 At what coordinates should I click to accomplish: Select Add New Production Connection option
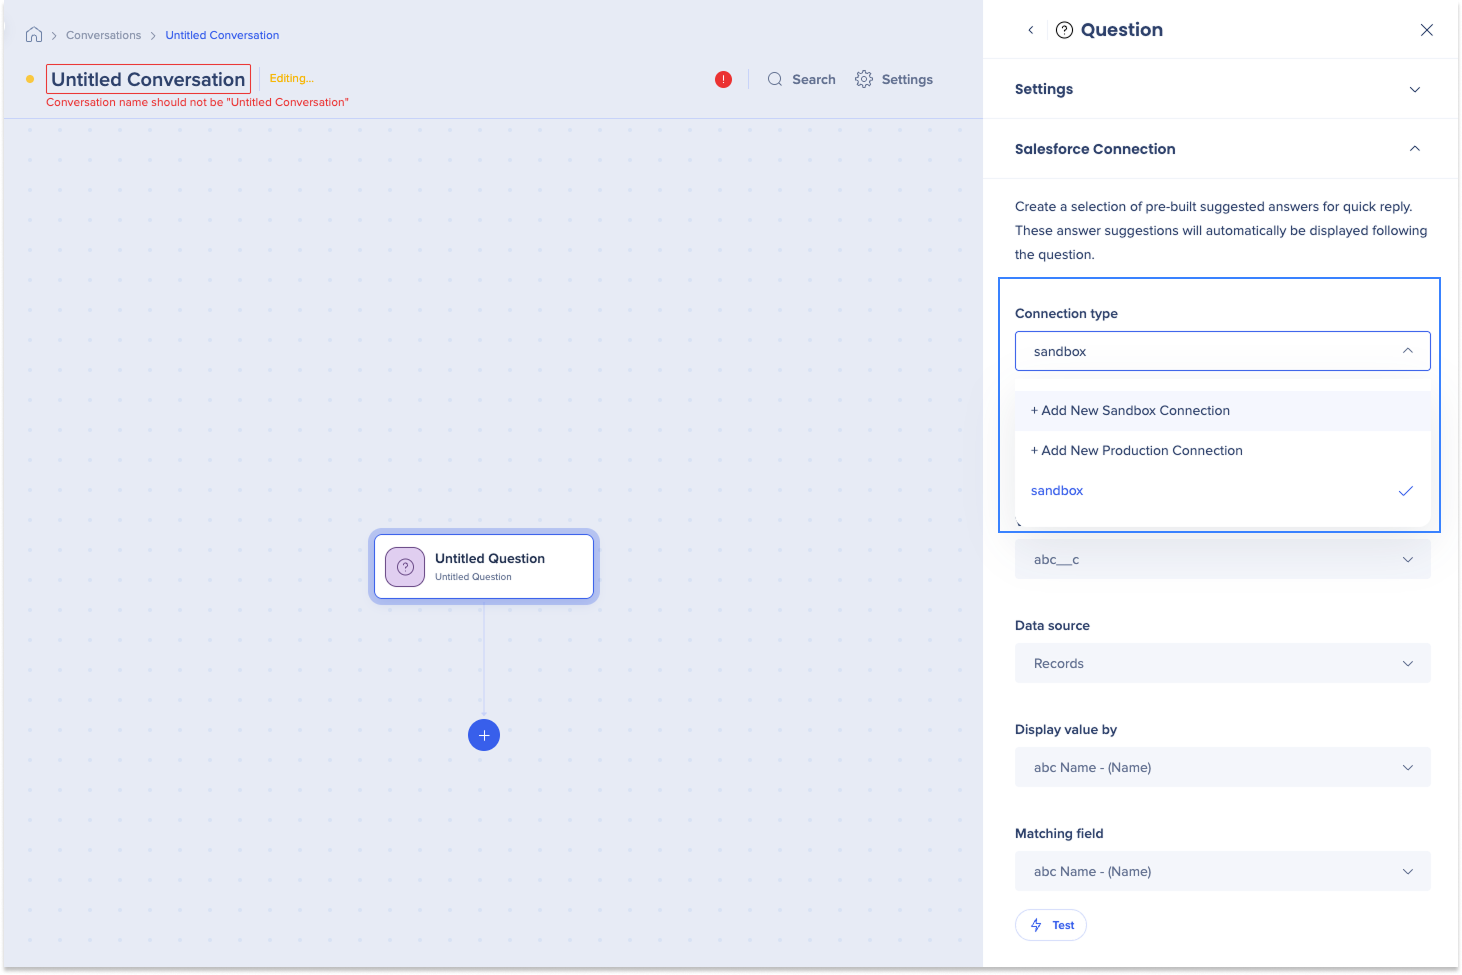point(1141,451)
